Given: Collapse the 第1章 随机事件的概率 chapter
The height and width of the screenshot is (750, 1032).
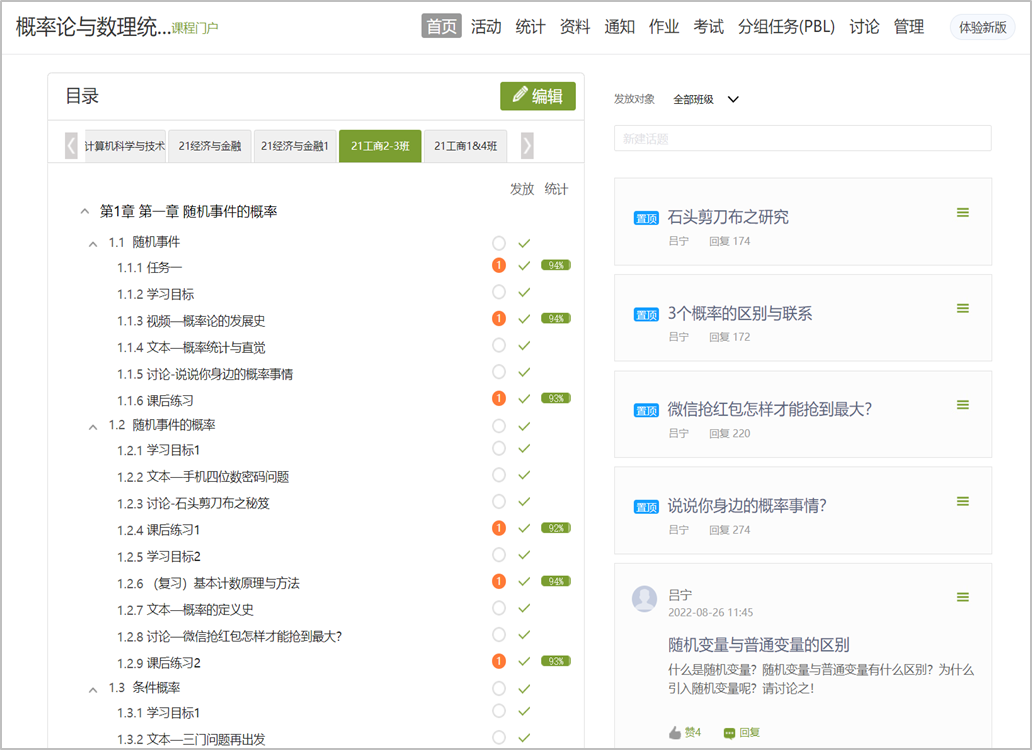Looking at the screenshot, I should tap(84, 212).
